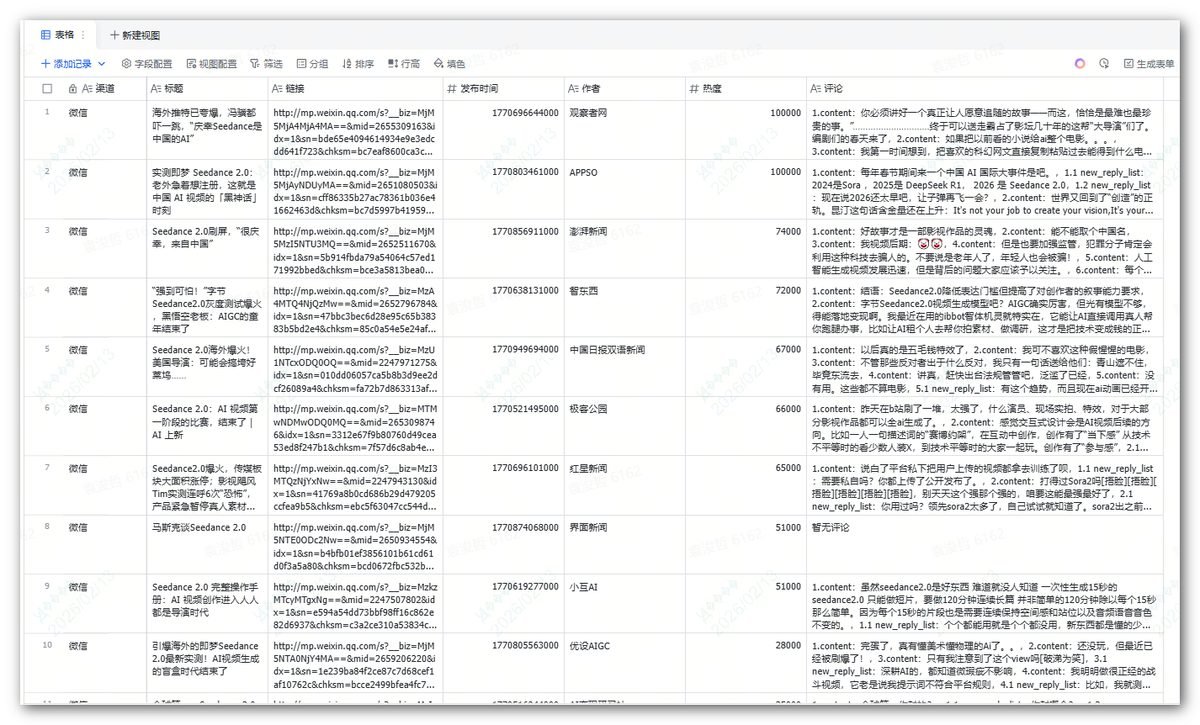Click the publish time 1770874068000
This screenshot has height=725, width=1200.
(x=525, y=526)
